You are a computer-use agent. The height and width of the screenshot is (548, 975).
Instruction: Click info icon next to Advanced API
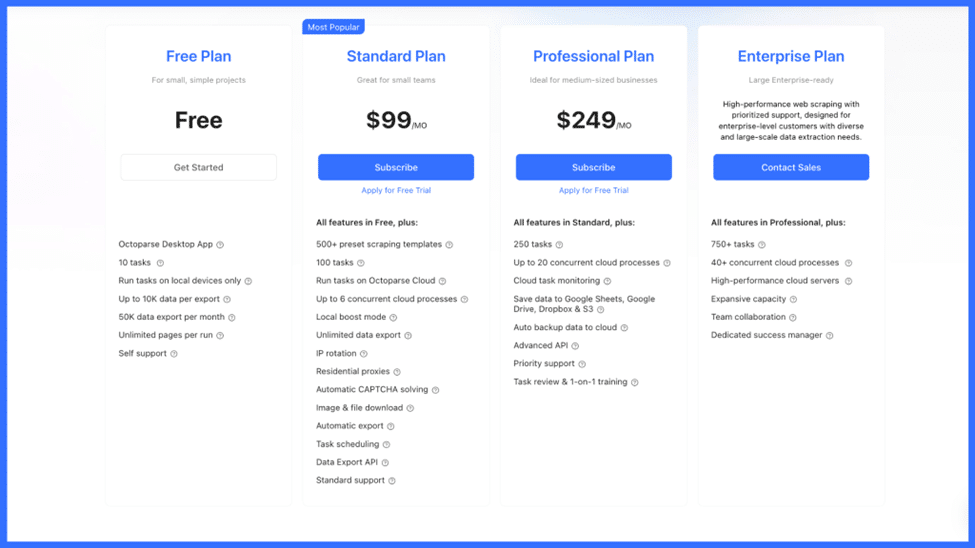(575, 346)
